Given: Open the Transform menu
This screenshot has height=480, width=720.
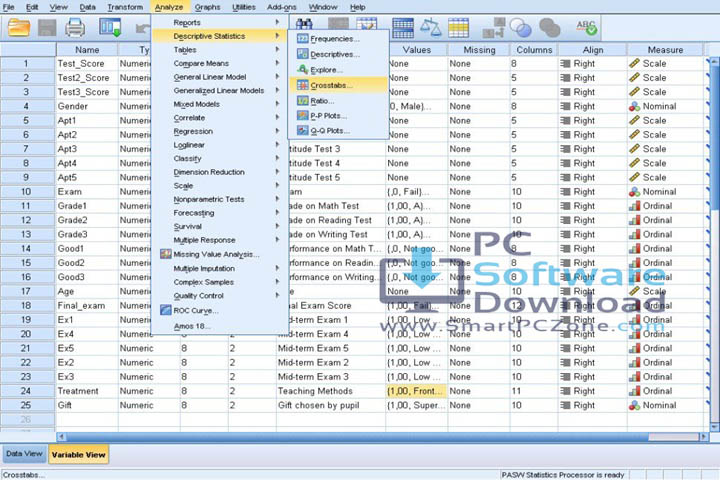Looking at the screenshot, I should (x=125, y=7).
